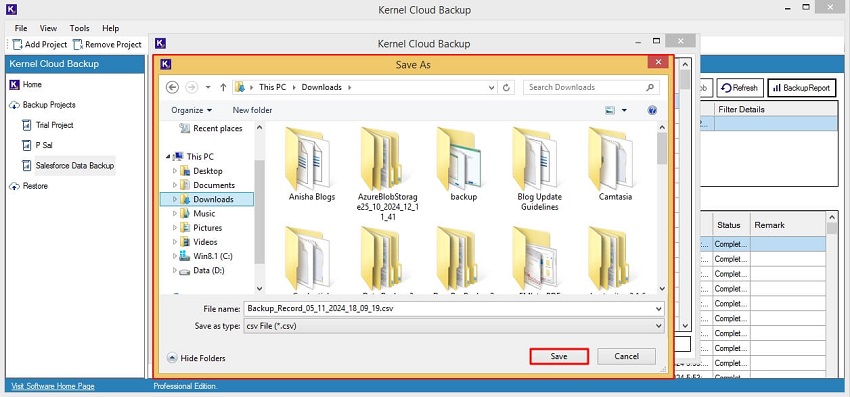Open the Save As help icon

point(652,110)
